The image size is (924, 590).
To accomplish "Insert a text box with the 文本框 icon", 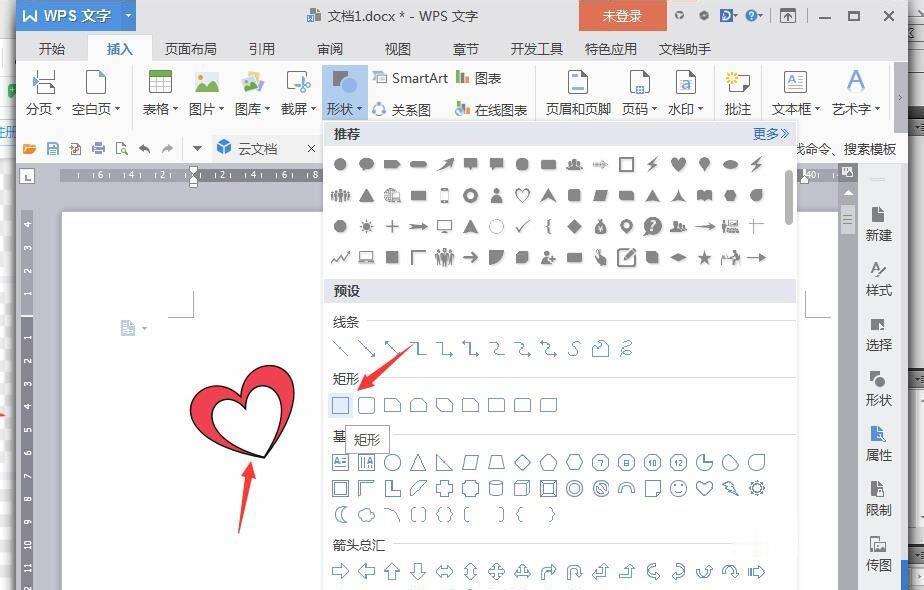I will [793, 85].
